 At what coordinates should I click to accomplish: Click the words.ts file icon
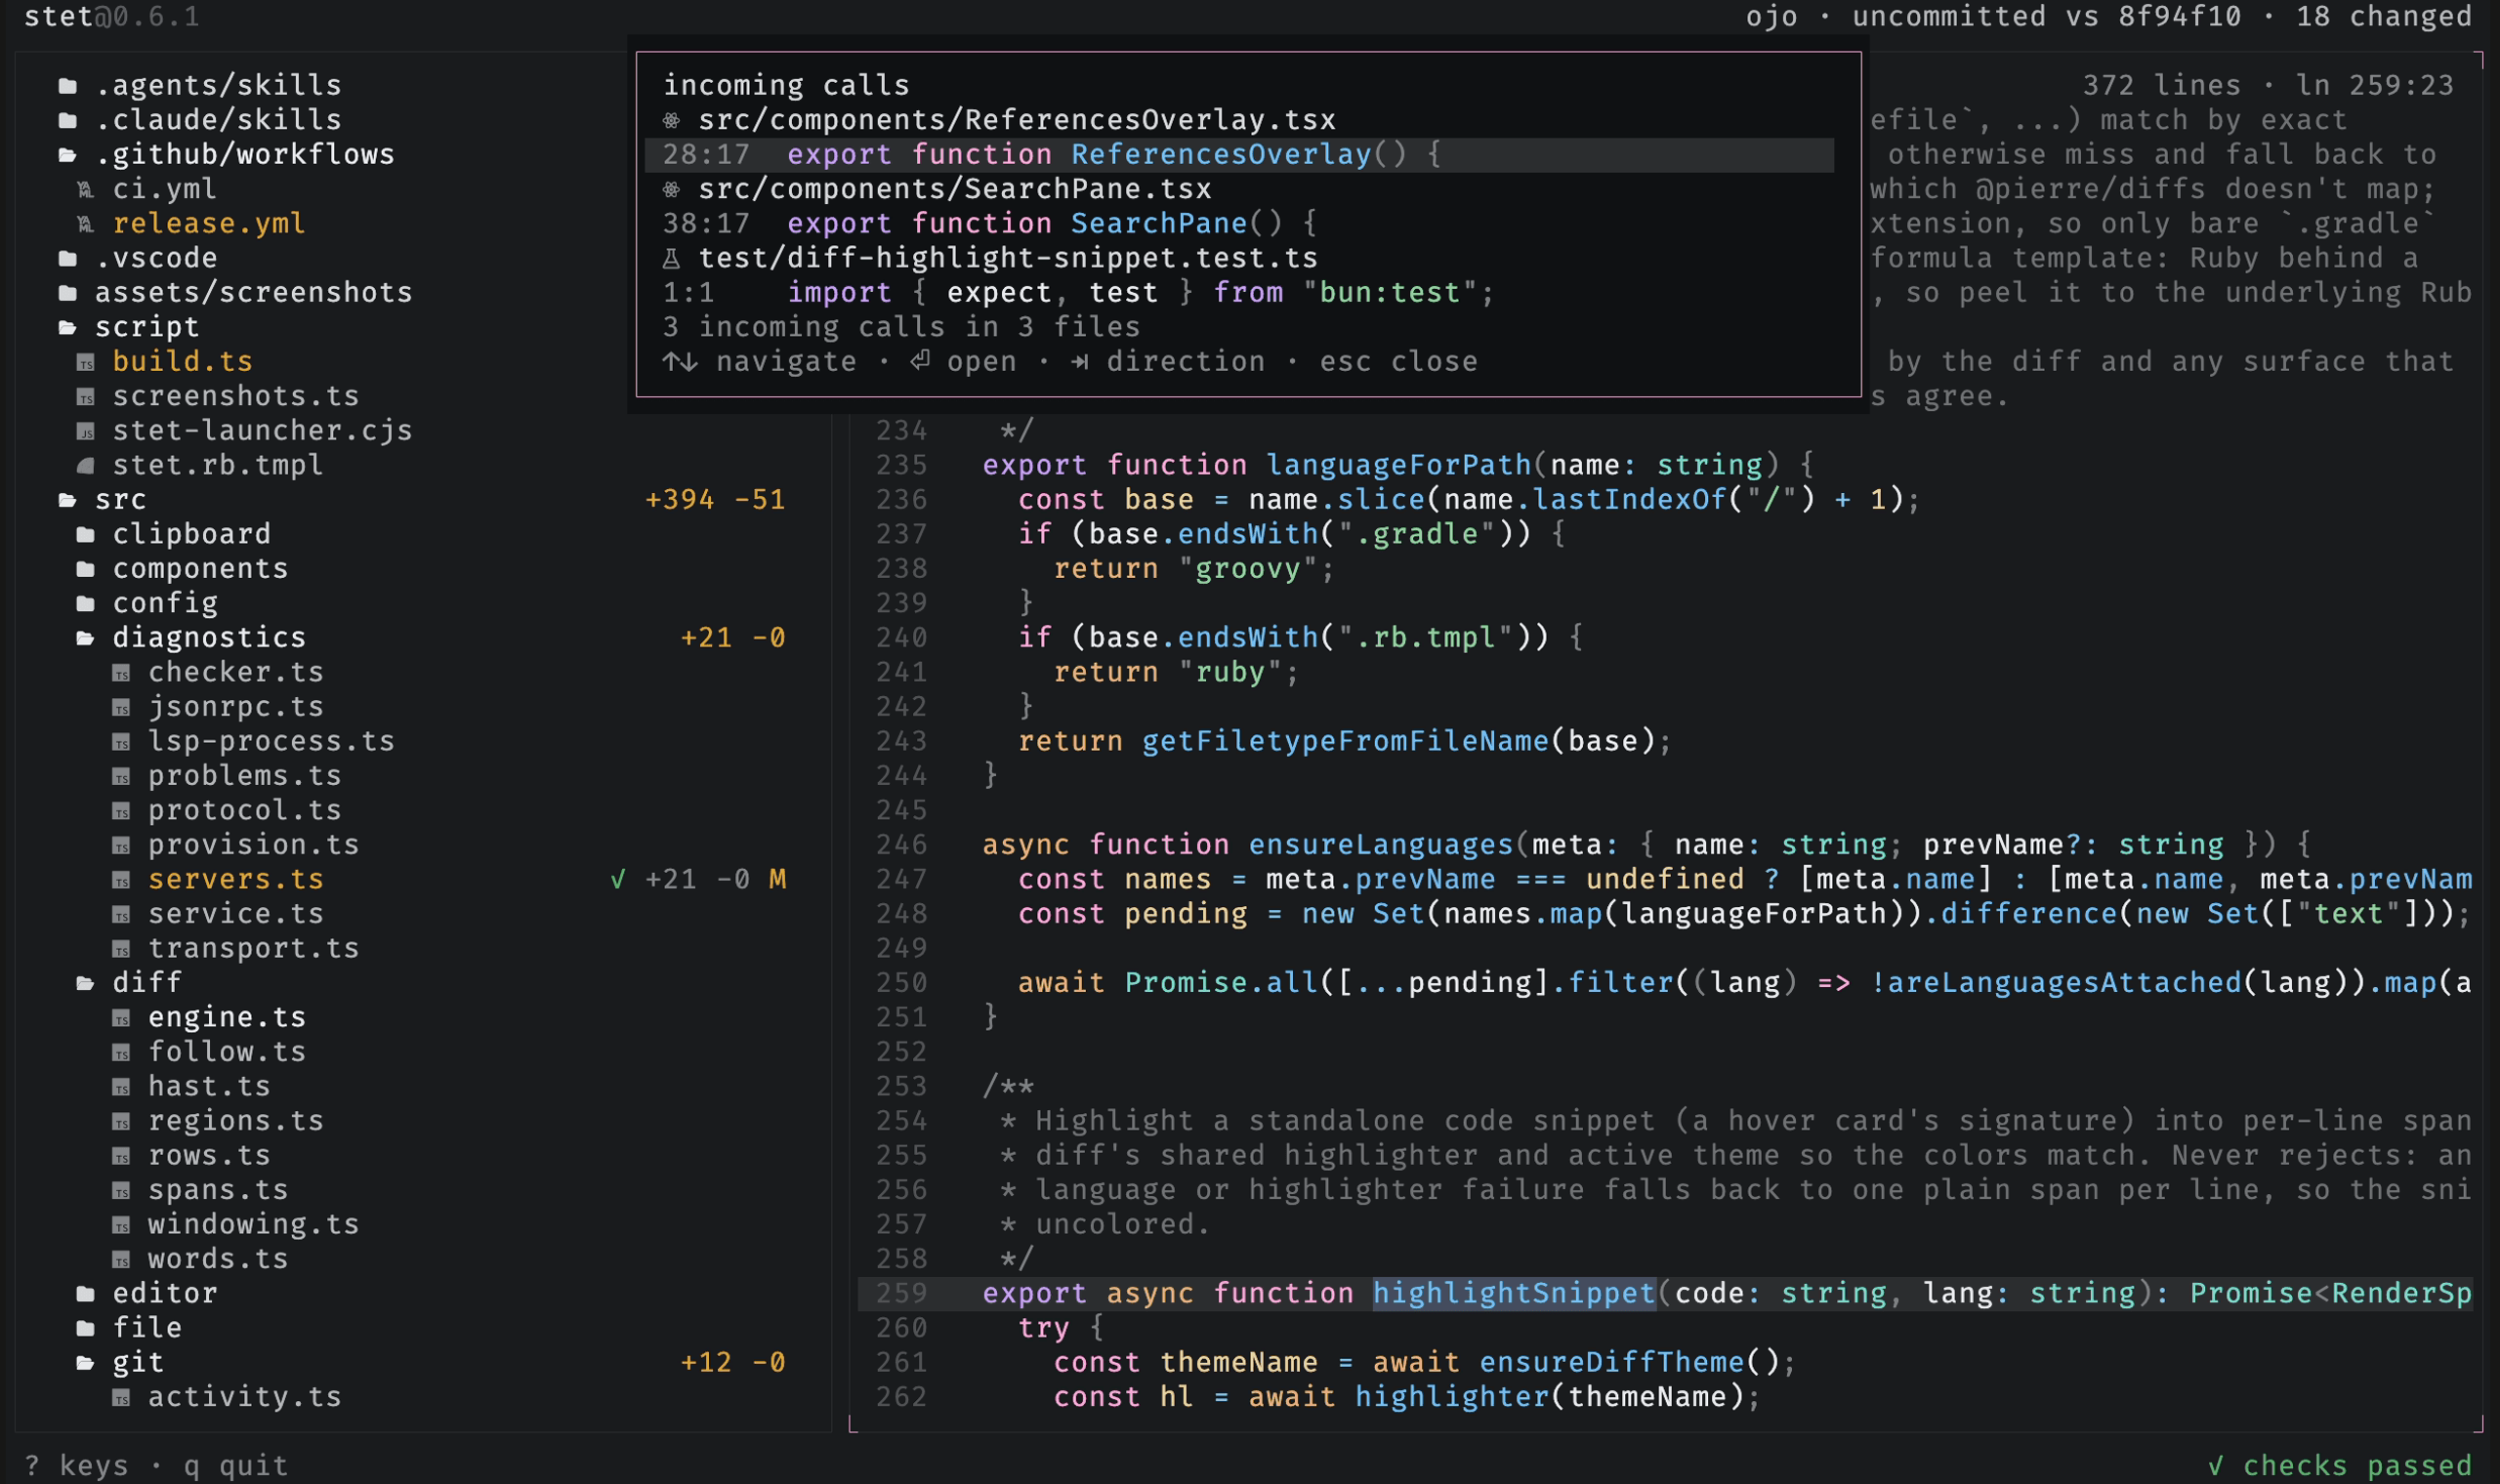(121, 1259)
